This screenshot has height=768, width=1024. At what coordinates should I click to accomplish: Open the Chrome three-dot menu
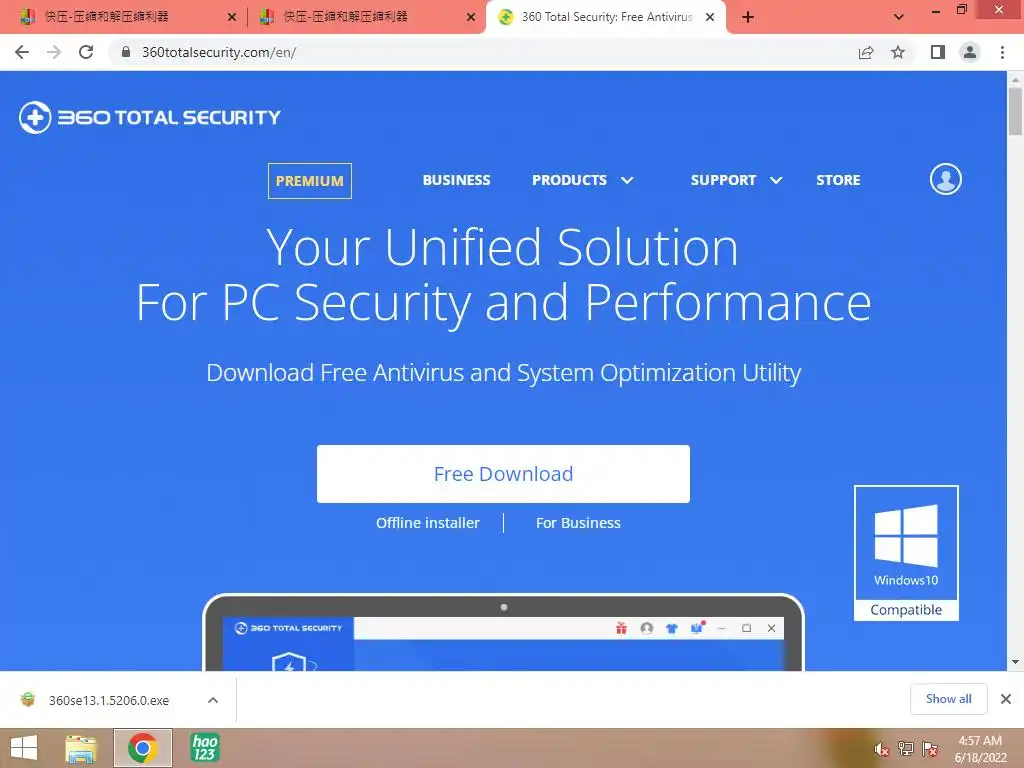pyautogui.click(x=1002, y=52)
